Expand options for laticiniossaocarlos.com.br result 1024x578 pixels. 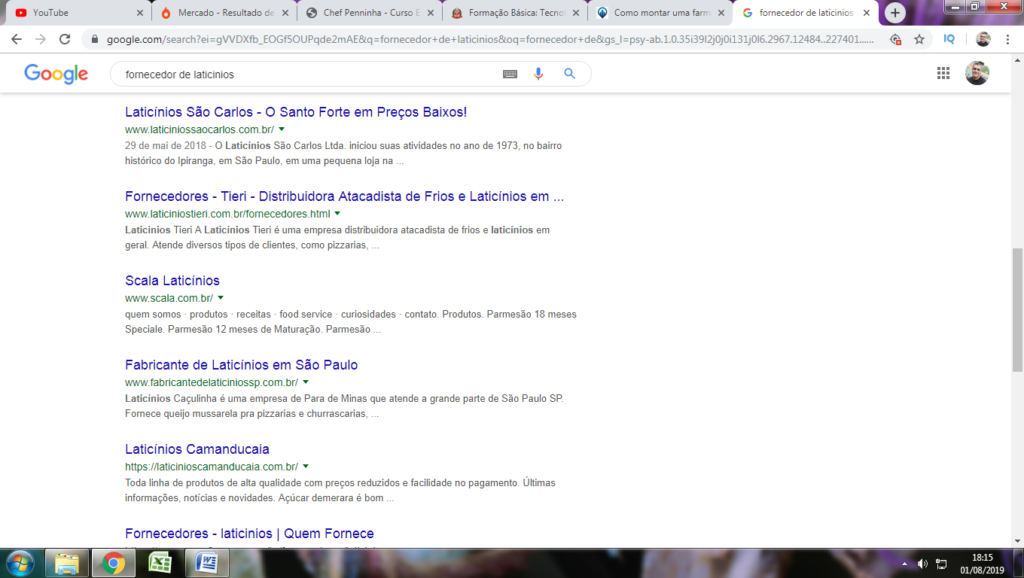point(281,129)
